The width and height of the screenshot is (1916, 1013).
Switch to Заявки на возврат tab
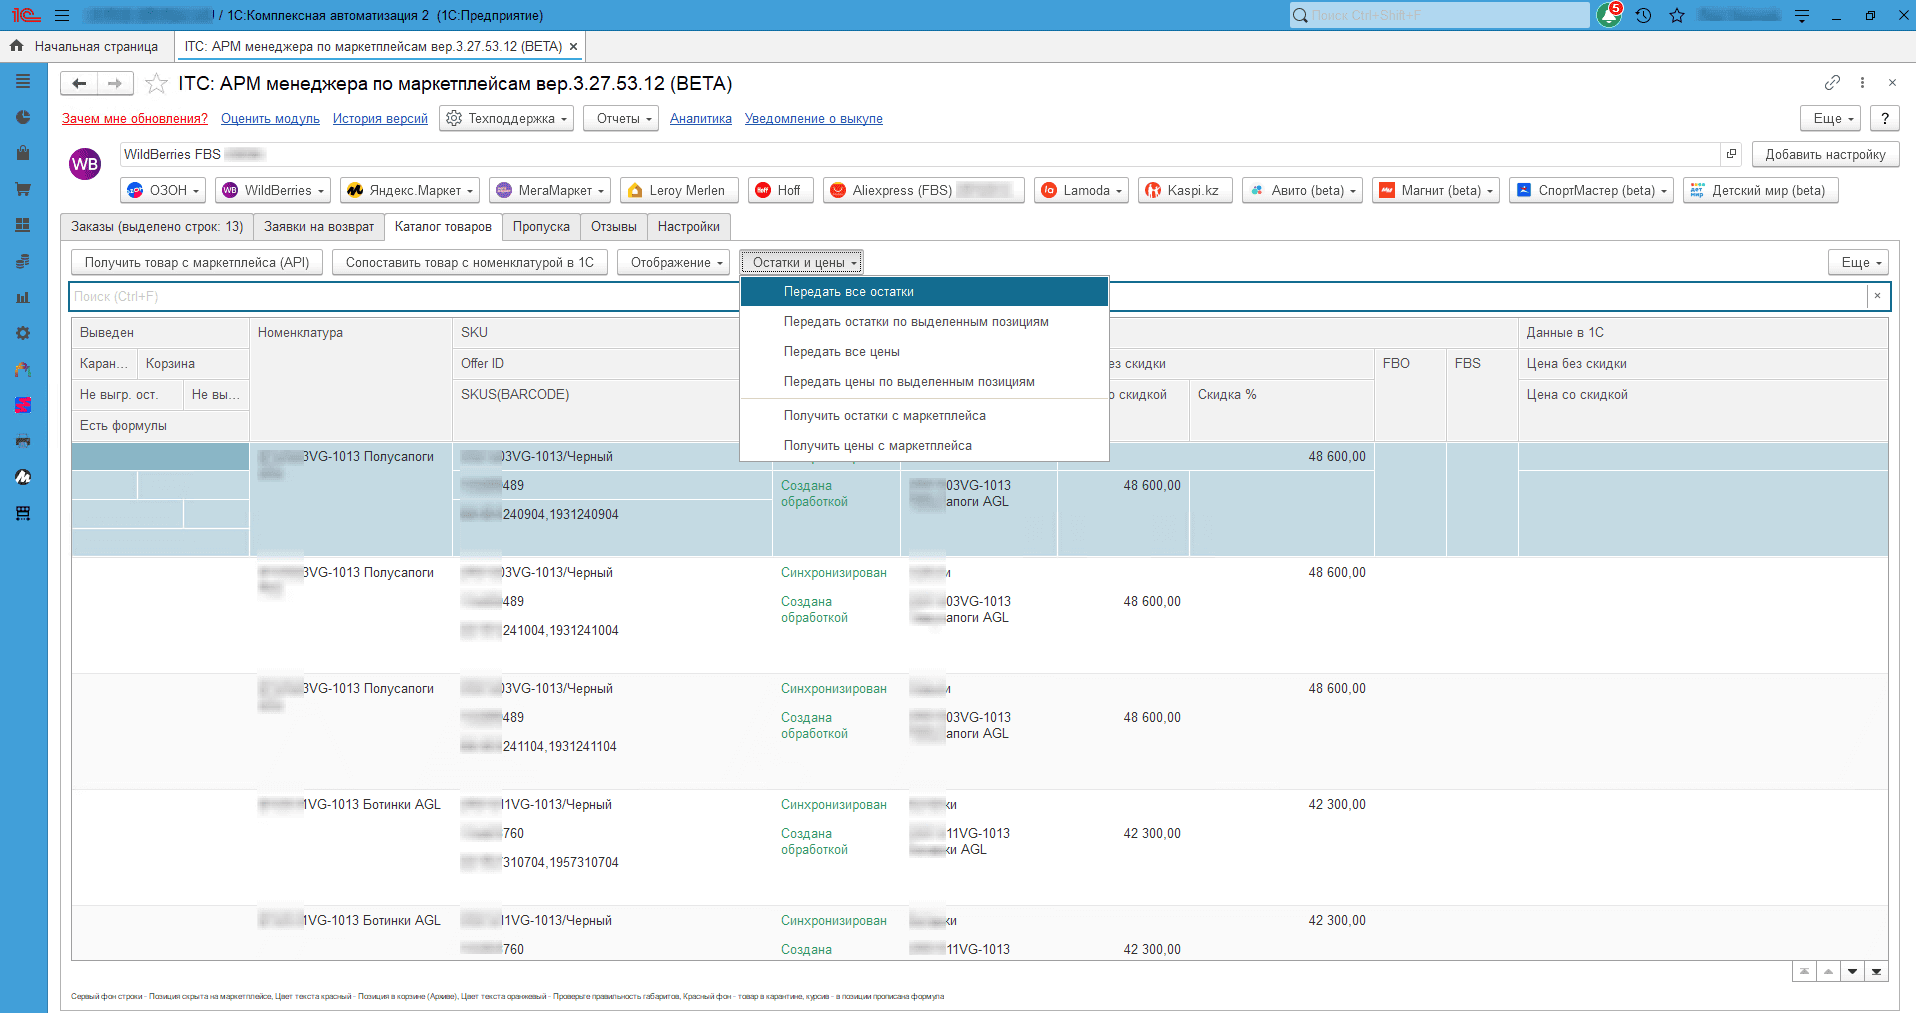(319, 227)
